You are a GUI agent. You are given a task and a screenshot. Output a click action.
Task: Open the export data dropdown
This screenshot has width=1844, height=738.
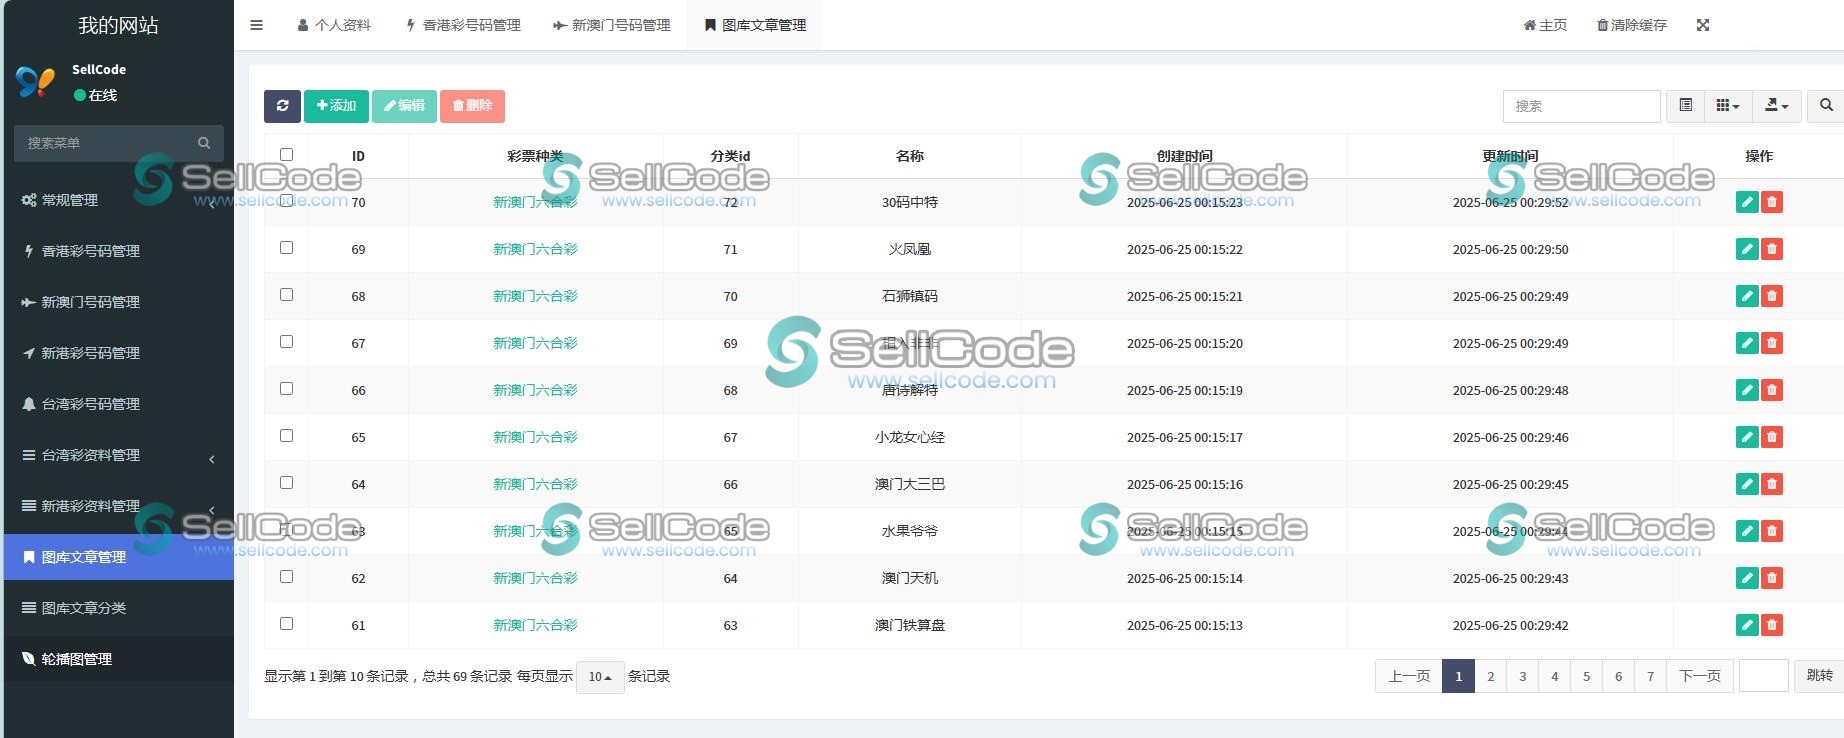click(x=1777, y=106)
